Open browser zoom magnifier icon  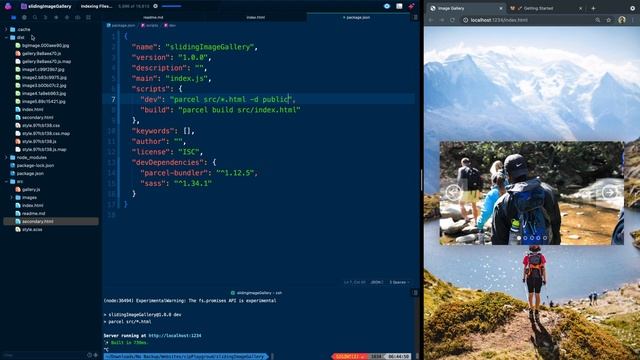click(x=598, y=20)
